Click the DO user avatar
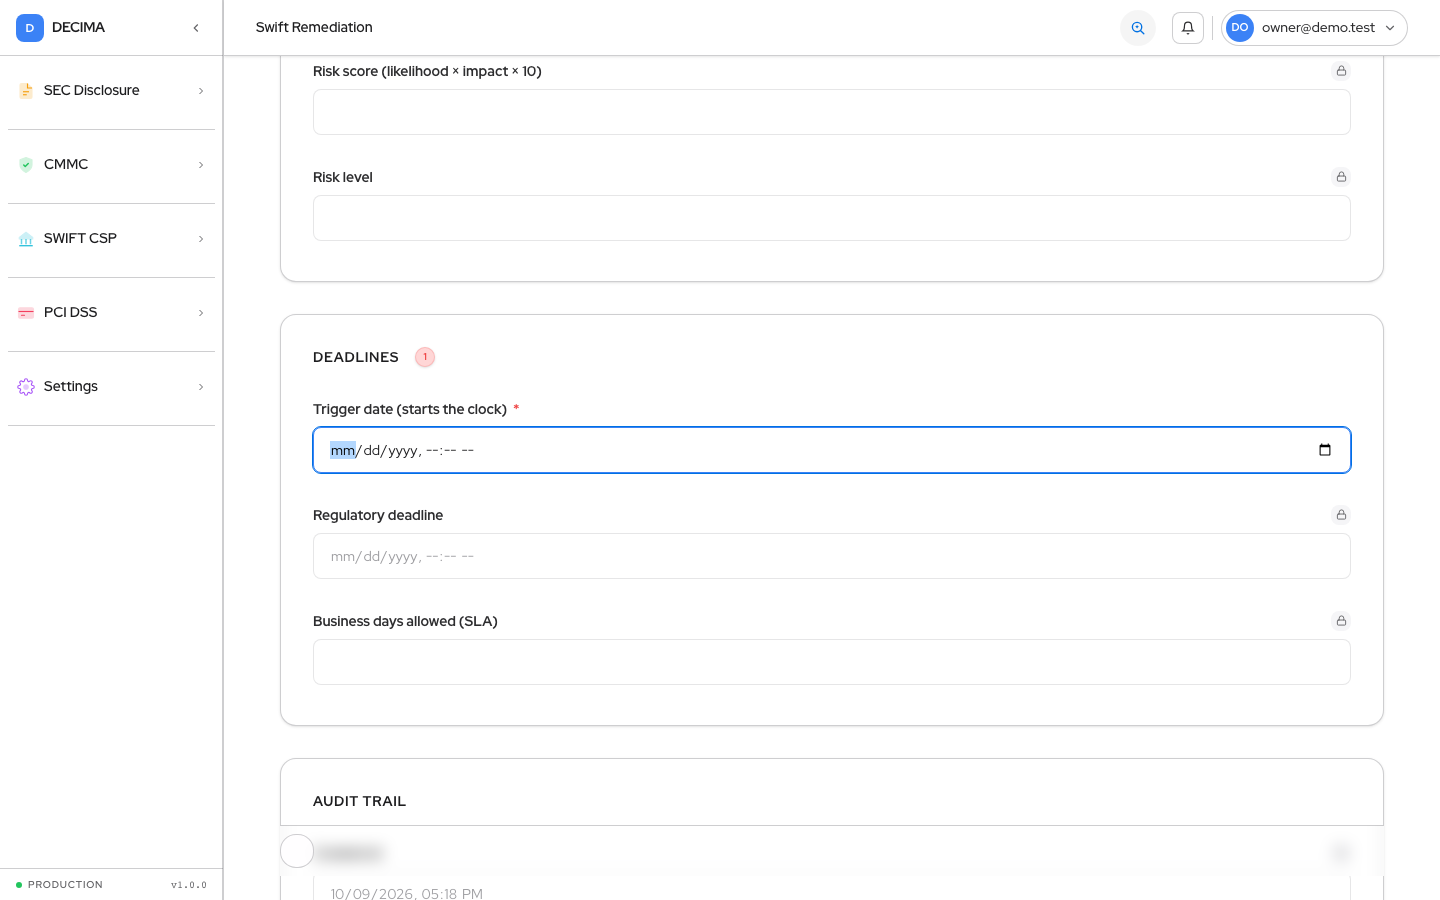 [x=1240, y=28]
